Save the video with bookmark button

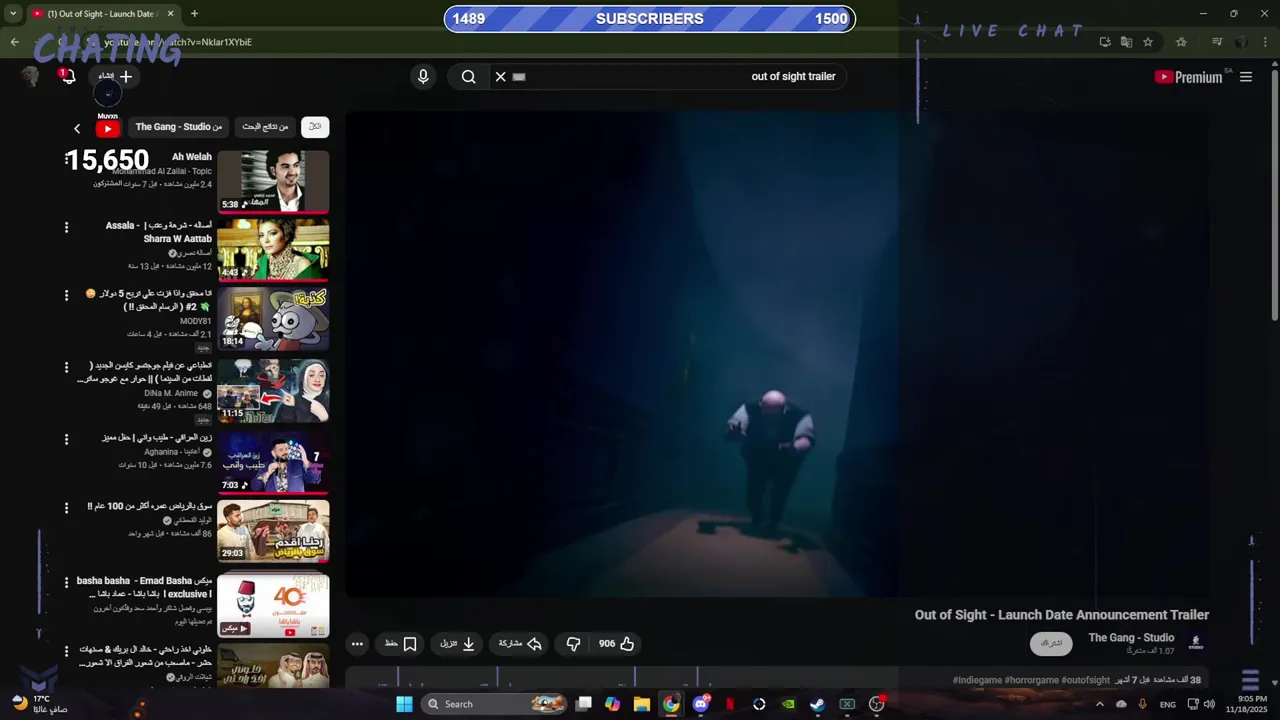(x=402, y=644)
